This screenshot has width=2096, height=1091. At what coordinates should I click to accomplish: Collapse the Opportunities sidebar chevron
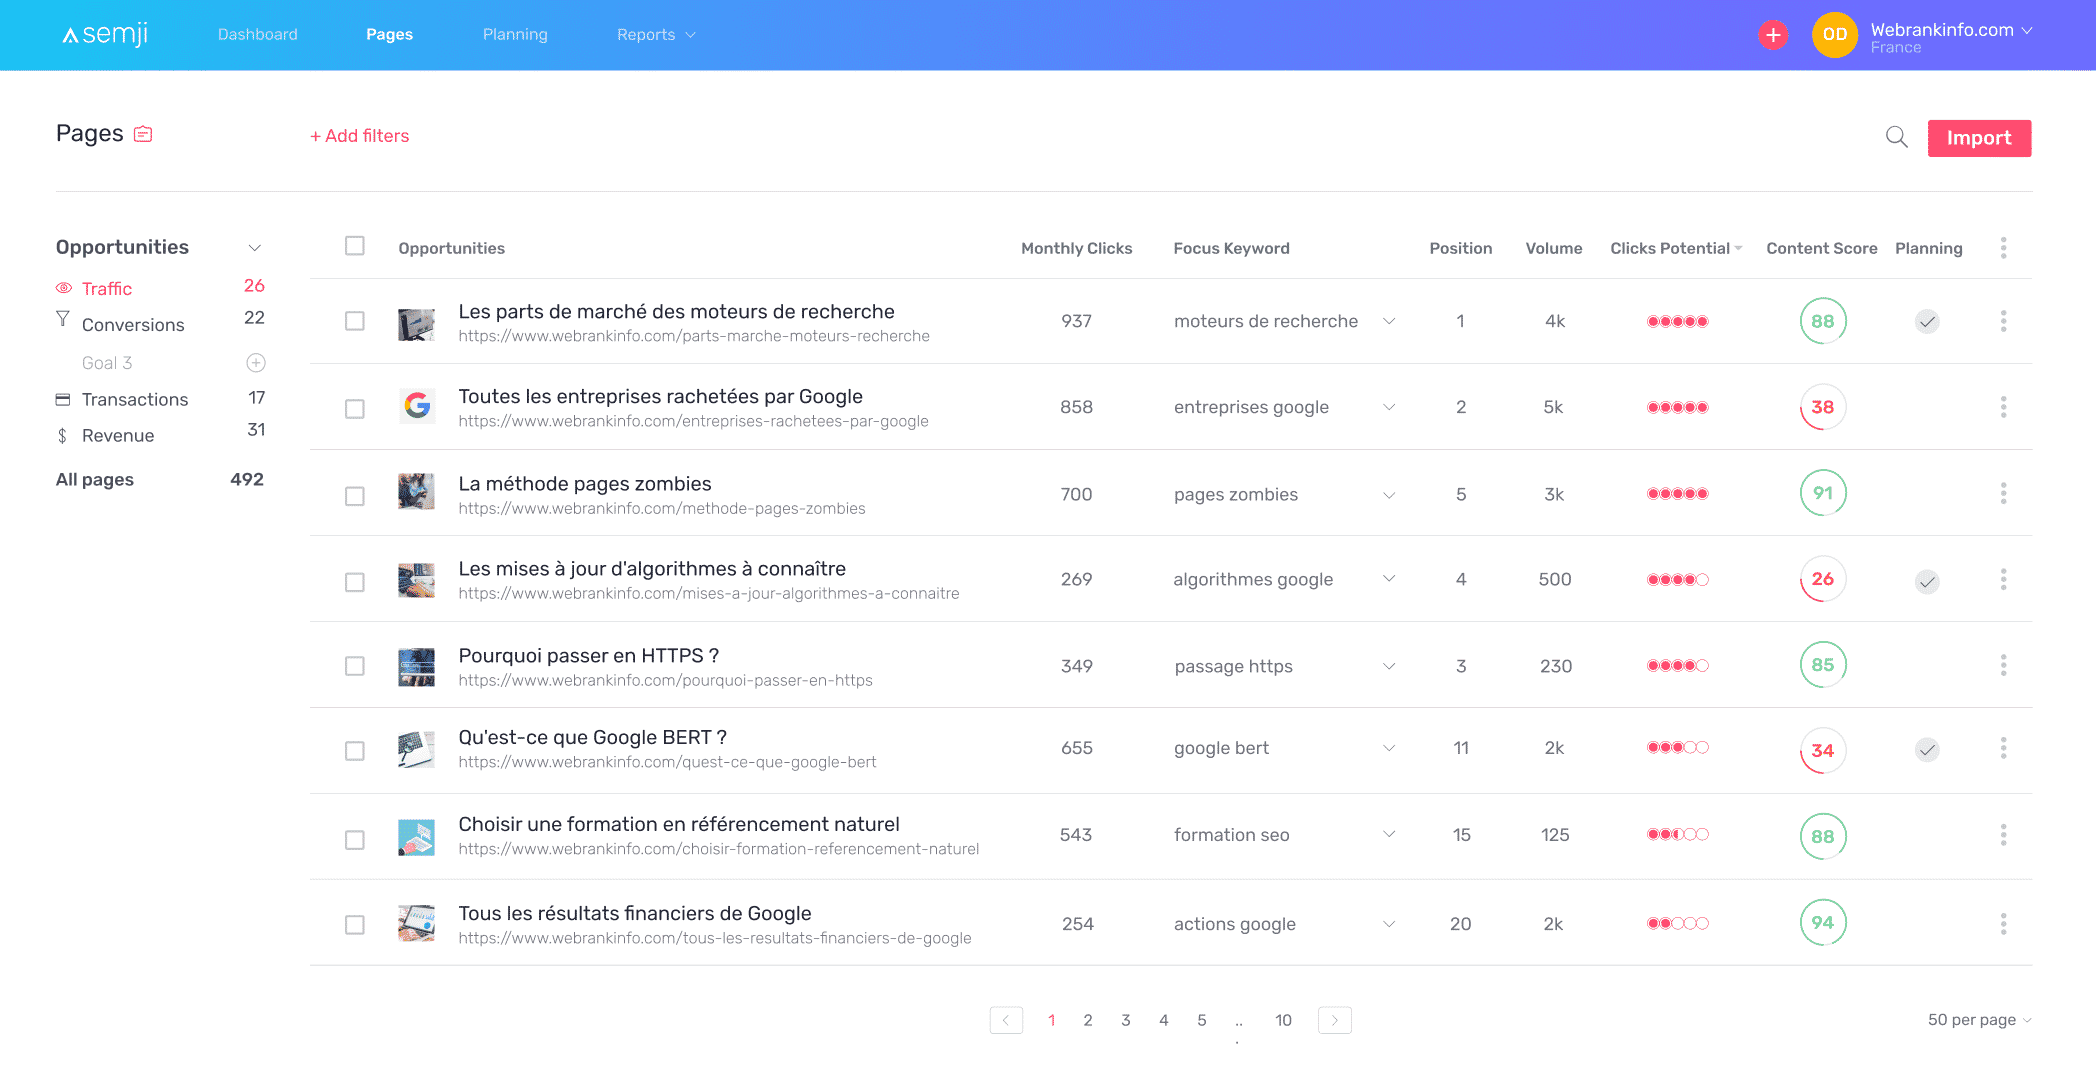click(x=255, y=247)
